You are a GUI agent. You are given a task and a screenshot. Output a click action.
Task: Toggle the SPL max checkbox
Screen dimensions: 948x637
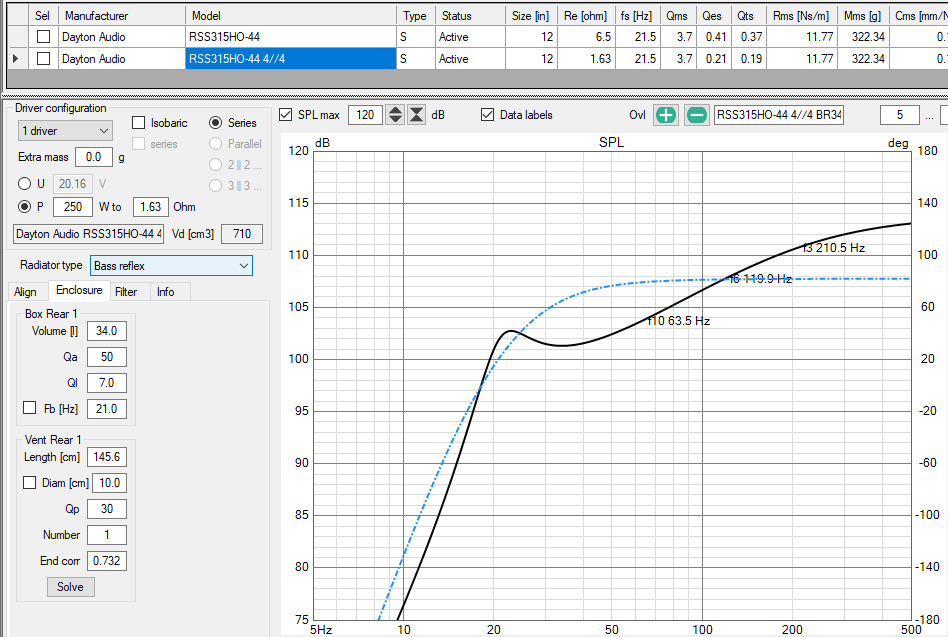coord(286,115)
